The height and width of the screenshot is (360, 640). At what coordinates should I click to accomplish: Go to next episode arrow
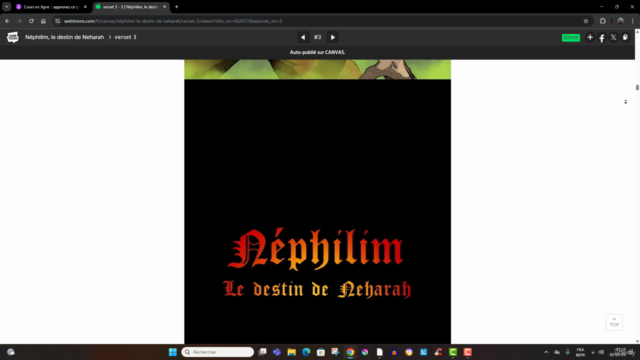click(333, 37)
